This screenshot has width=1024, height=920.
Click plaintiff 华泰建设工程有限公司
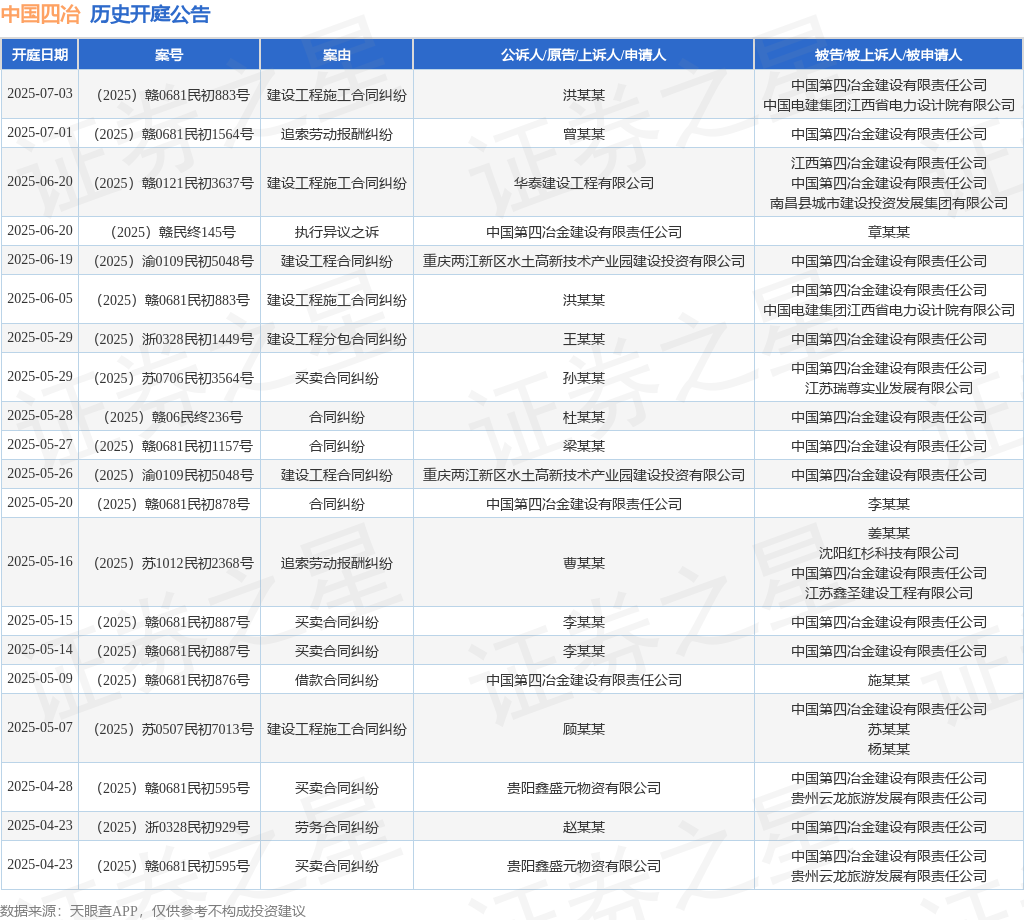pos(584,183)
